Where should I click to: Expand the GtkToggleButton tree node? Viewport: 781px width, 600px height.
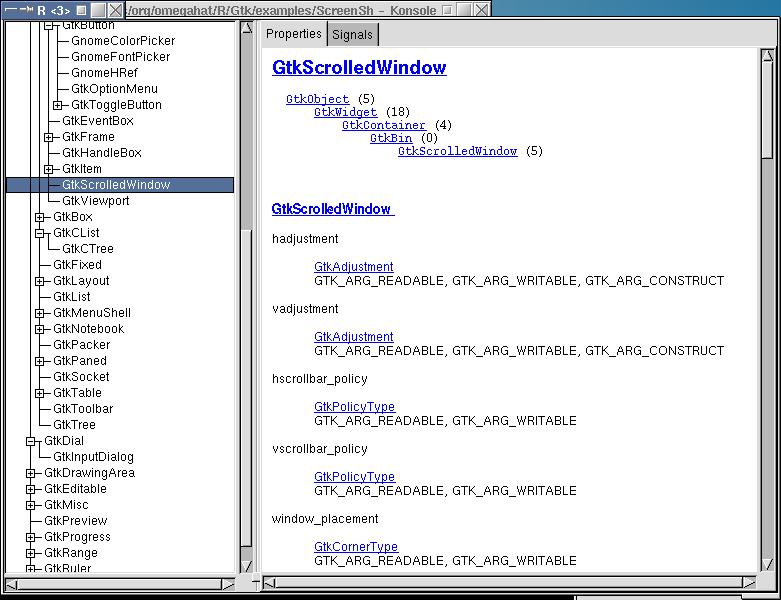58,105
